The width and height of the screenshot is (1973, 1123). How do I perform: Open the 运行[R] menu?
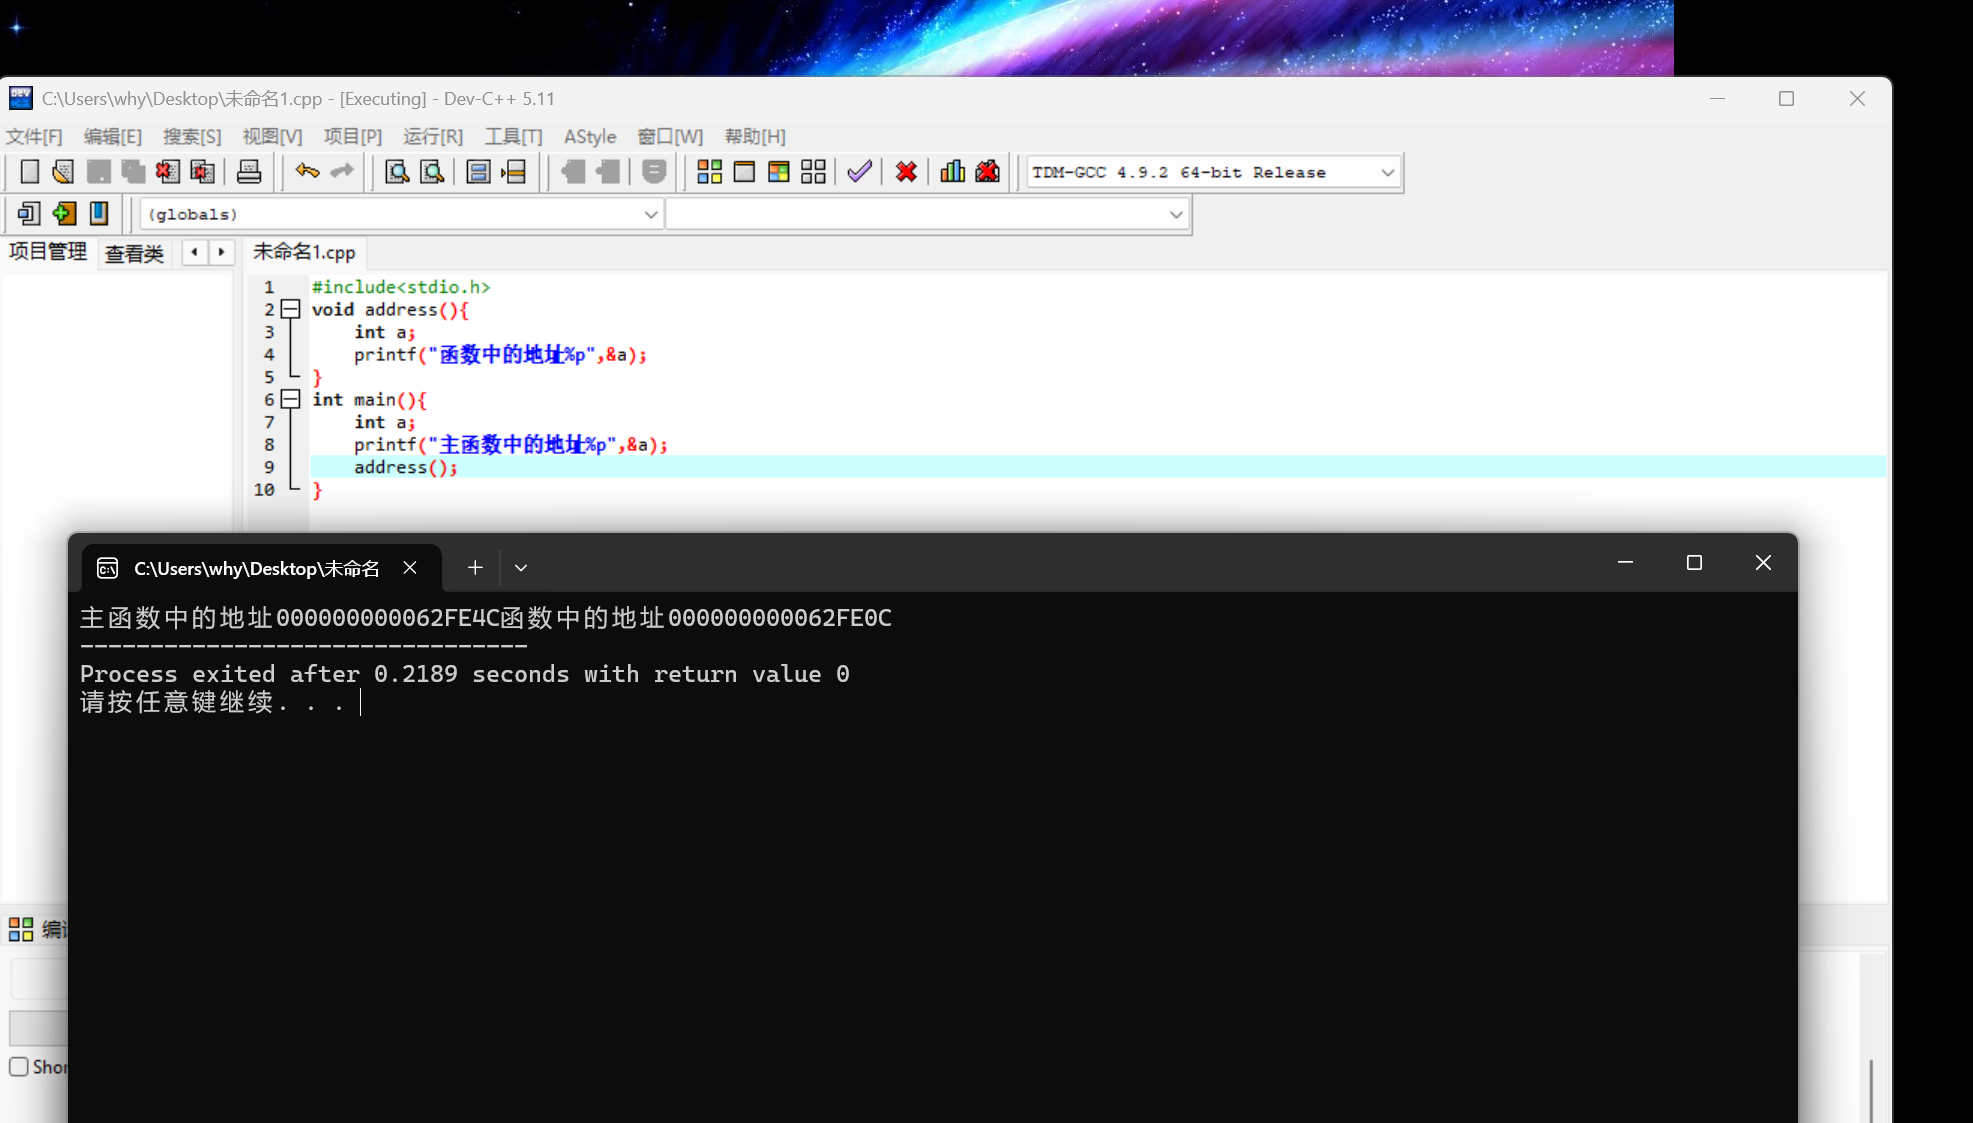point(432,137)
